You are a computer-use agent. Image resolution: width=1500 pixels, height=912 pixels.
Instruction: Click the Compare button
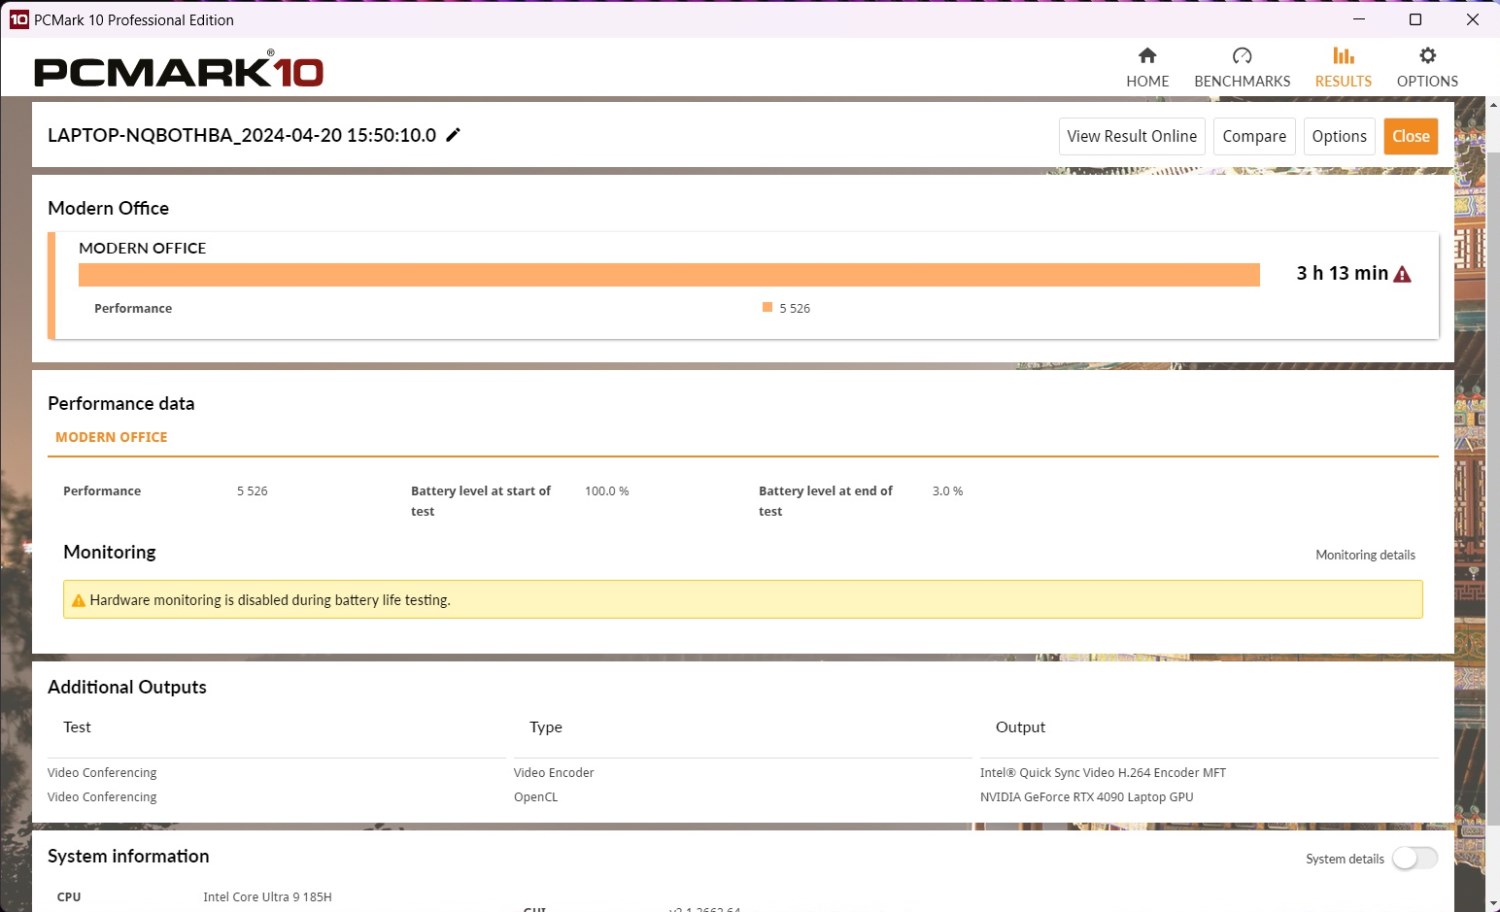pyautogui.click(x=1254, y=136)
